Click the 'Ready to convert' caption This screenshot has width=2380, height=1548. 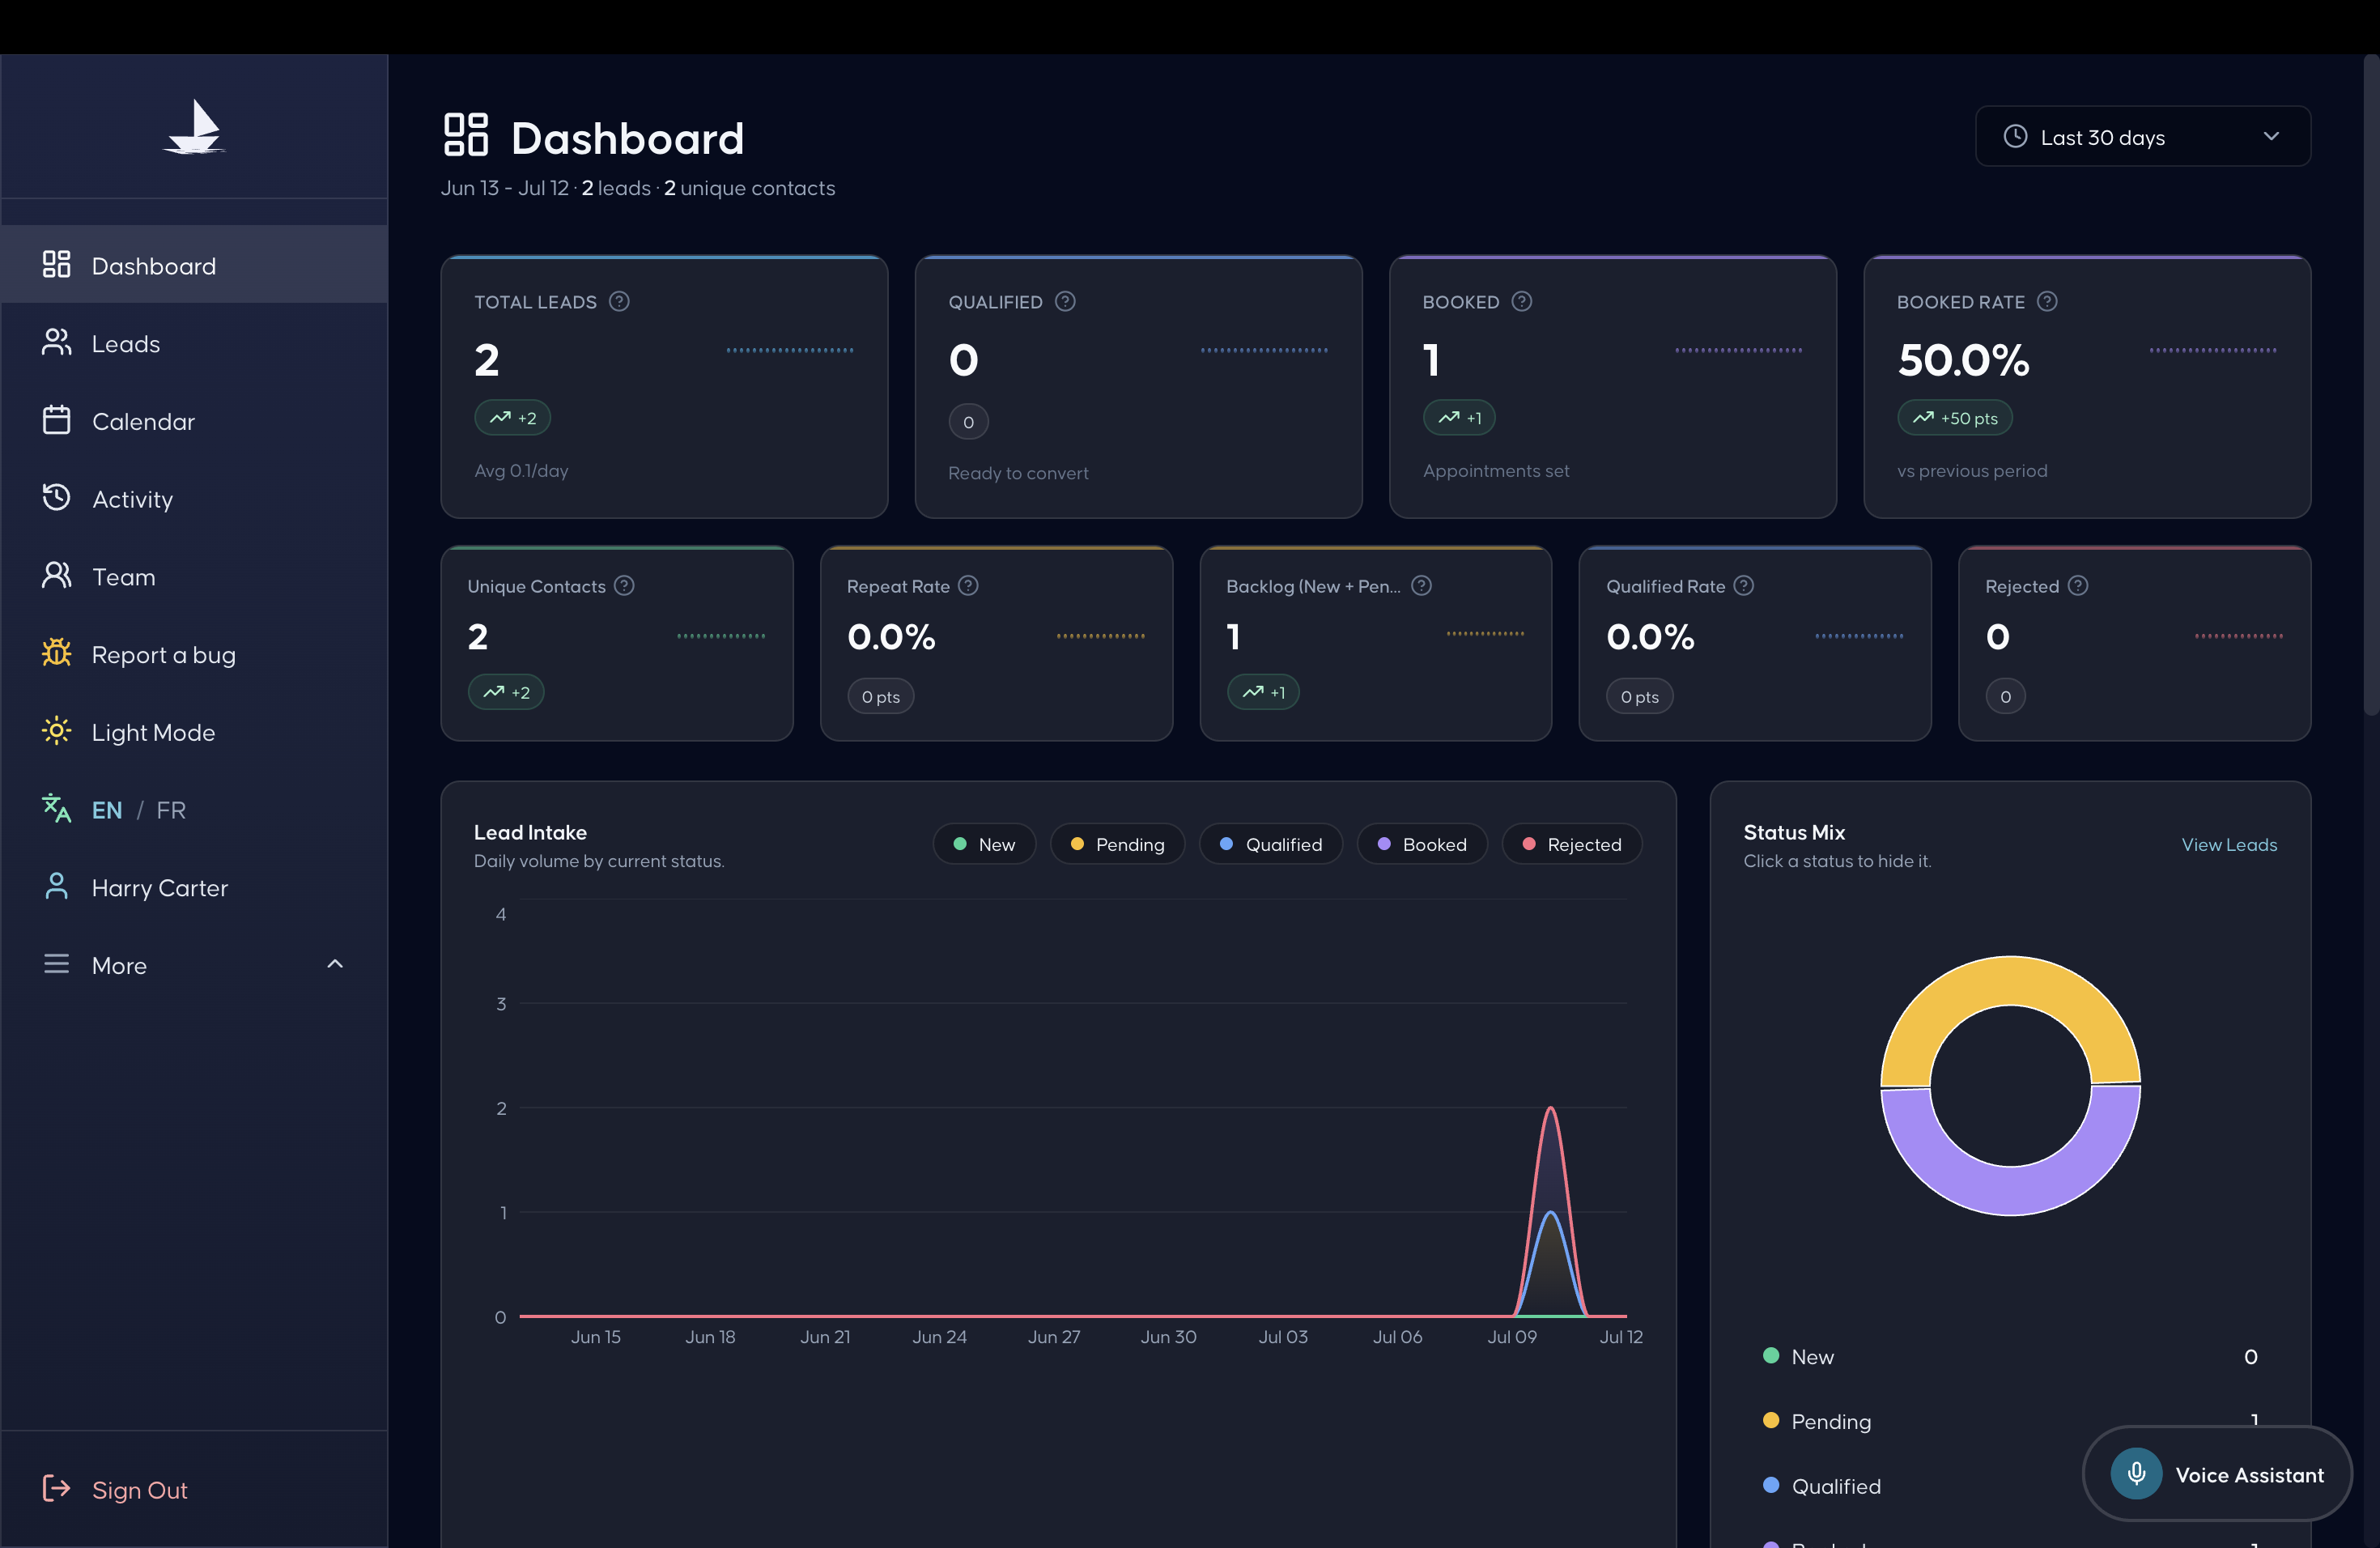click(1018, 473)
